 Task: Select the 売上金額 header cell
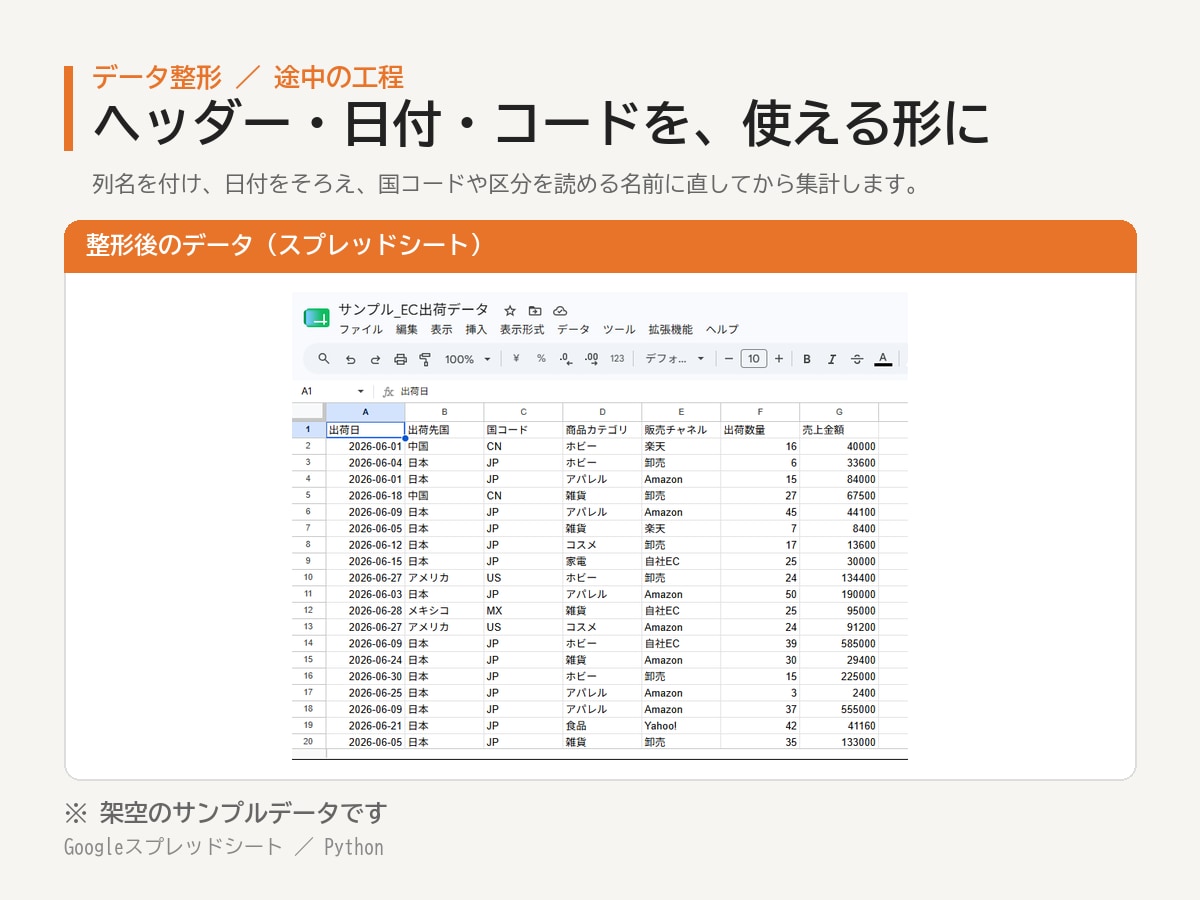point(839,430)
